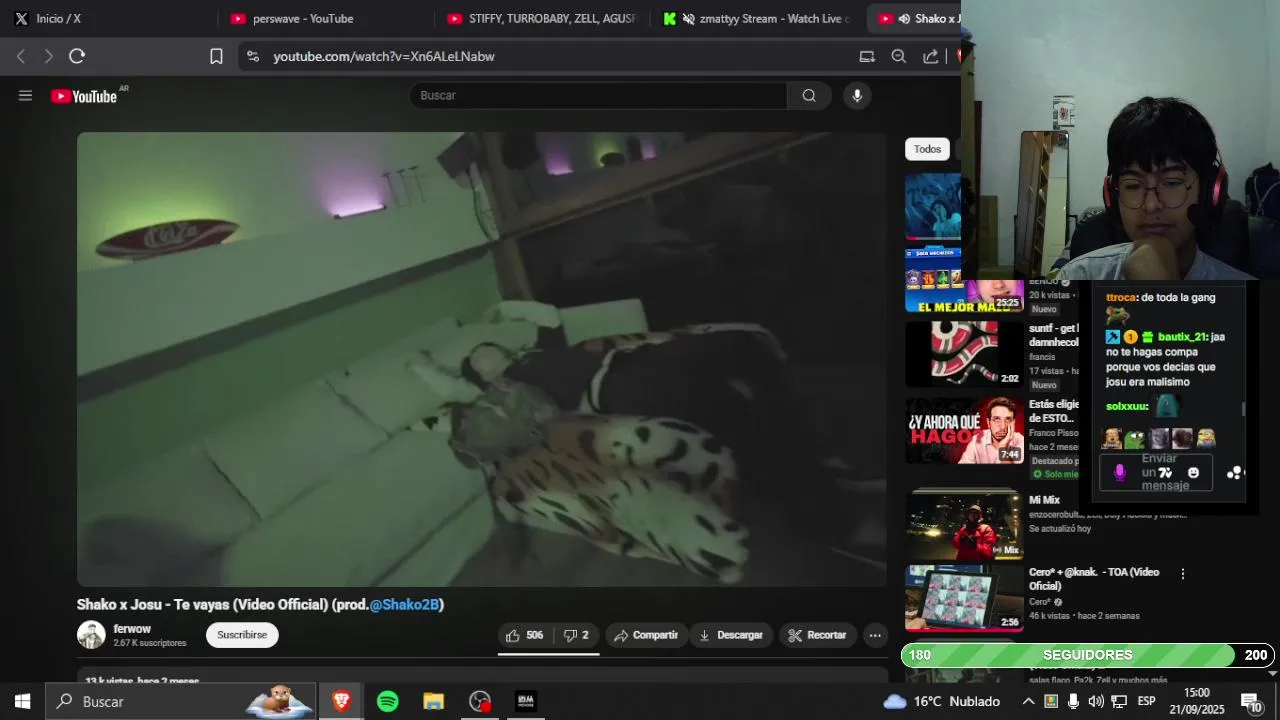Share the page with the share icon
The image size is (1280, 720).
931,56
